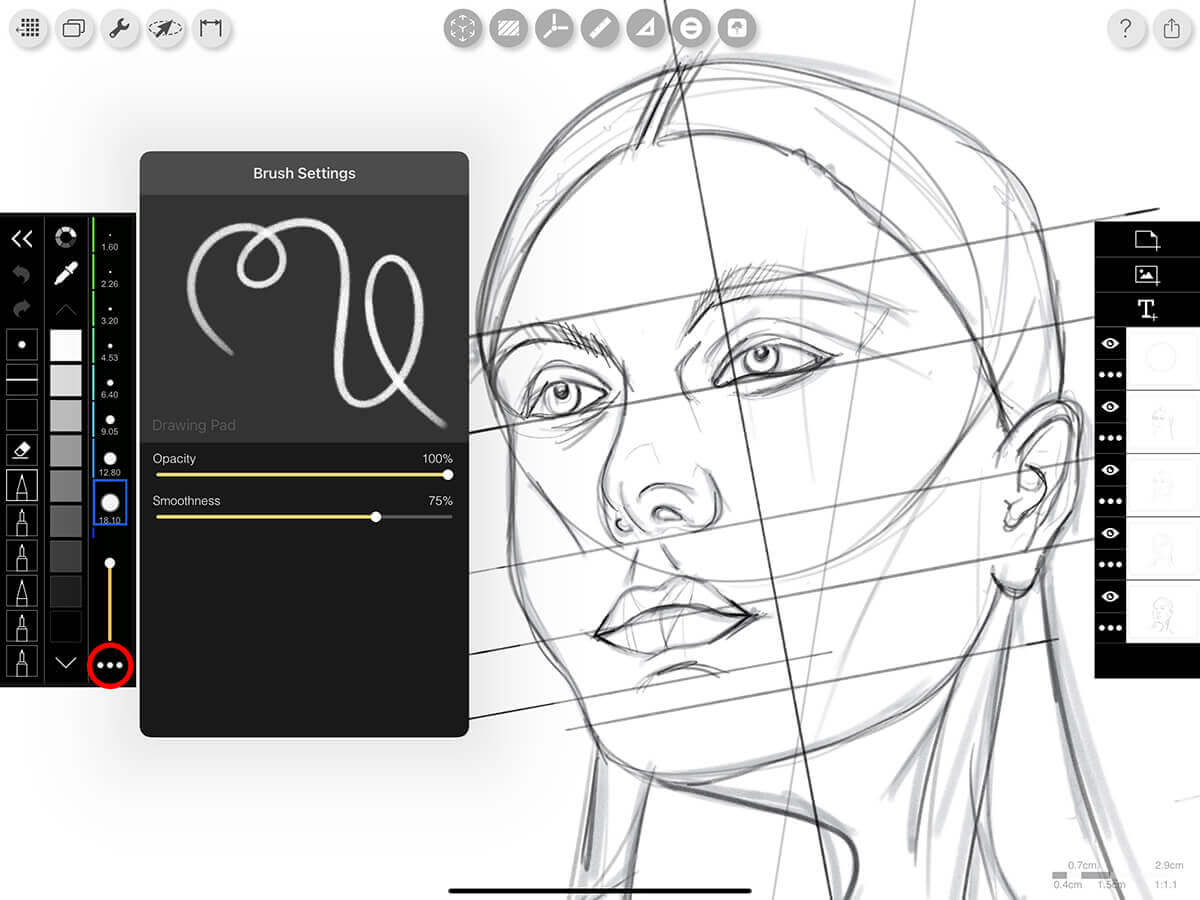Viewport: 1200px width, 900px height.
Task: Toggle visibility of the third layer
Action: (x=1110, y=470)
